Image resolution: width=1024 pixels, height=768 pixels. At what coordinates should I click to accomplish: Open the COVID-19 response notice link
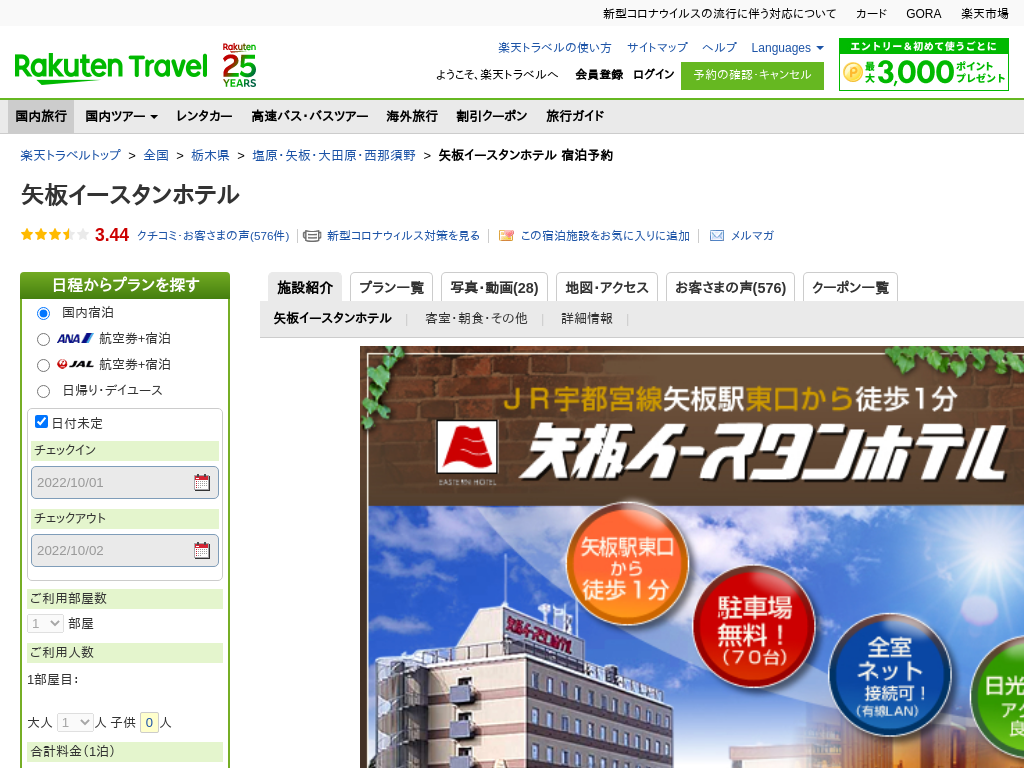719,14
